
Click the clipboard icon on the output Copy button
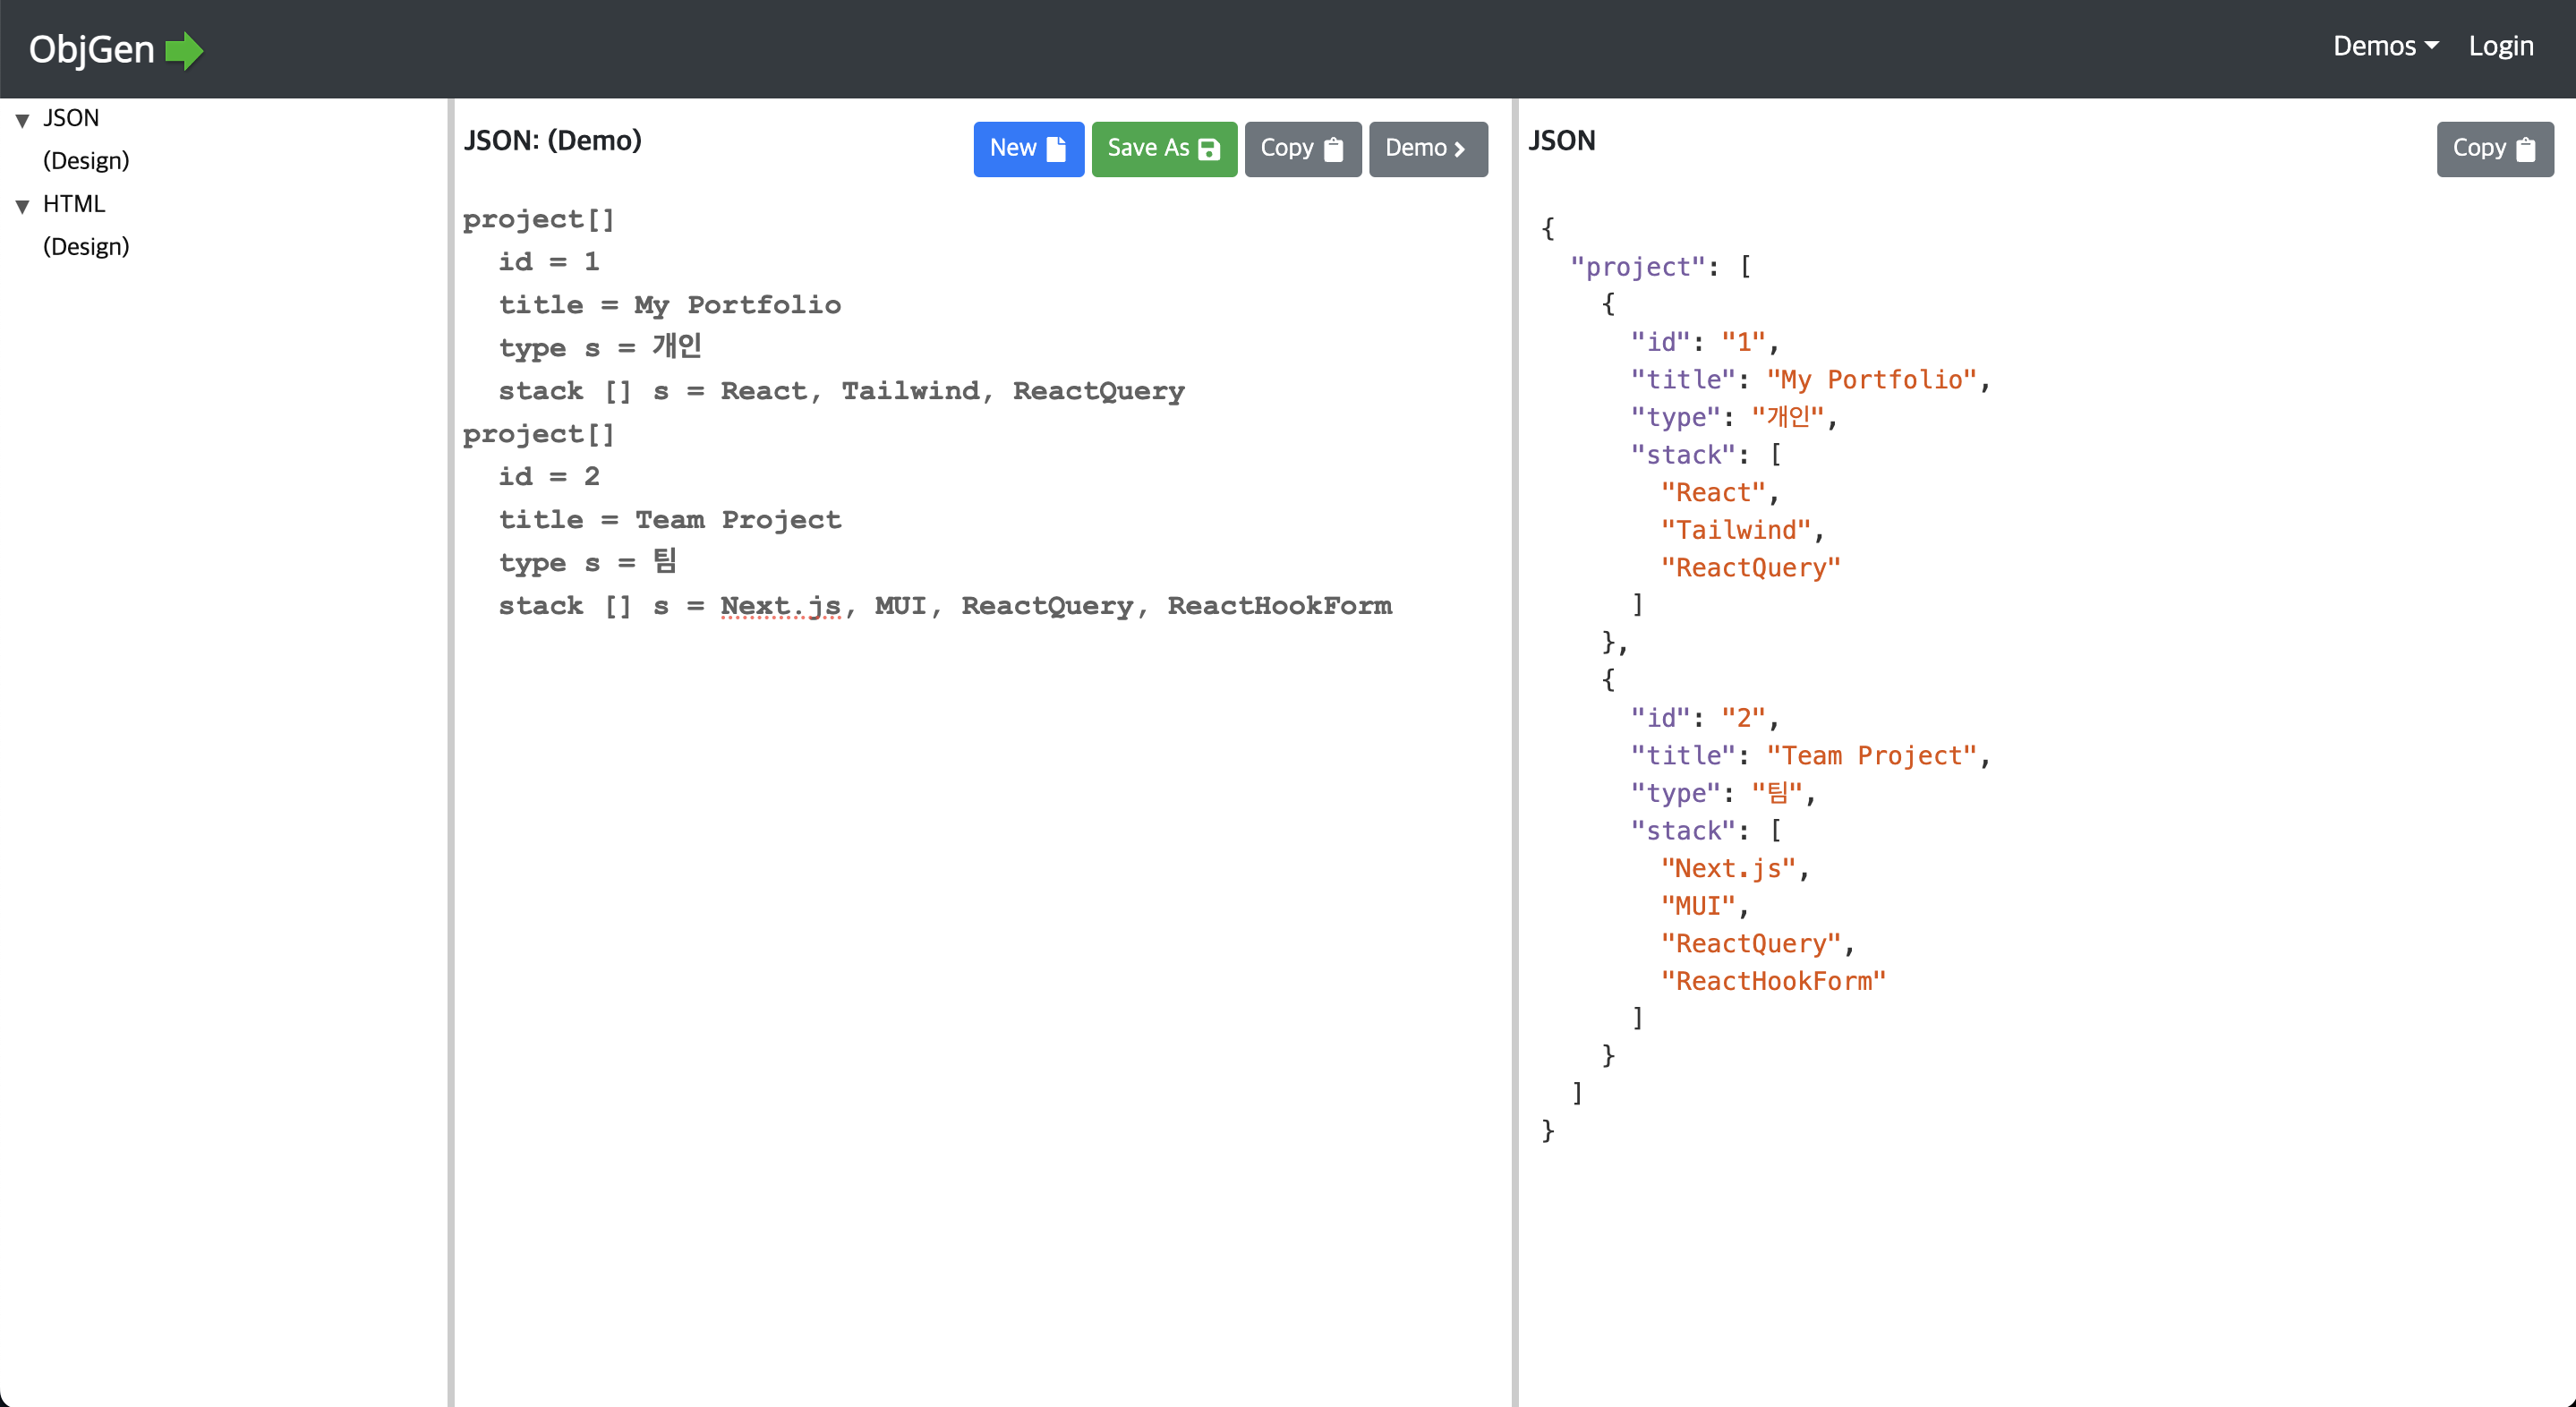(x=2525, y=149)
